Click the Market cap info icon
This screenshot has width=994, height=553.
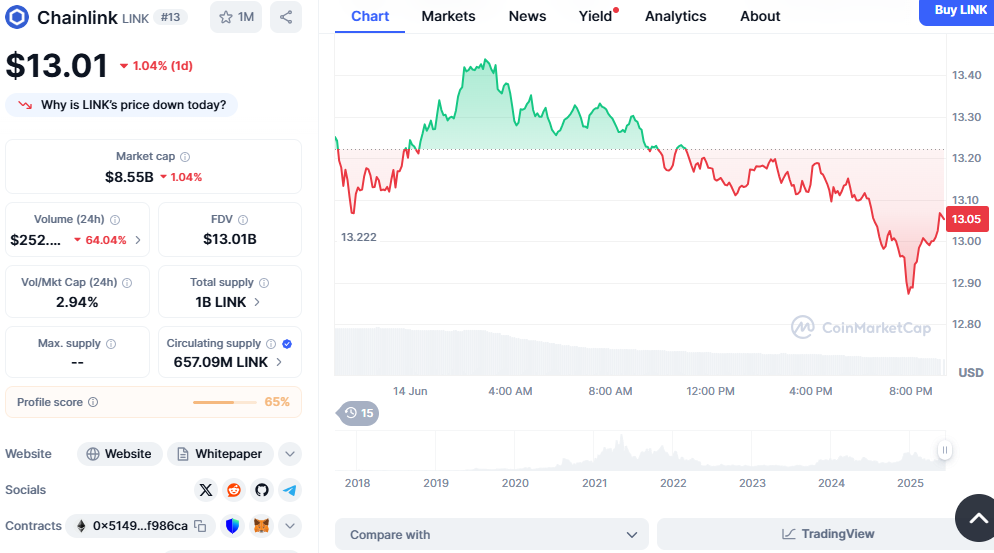185,157
